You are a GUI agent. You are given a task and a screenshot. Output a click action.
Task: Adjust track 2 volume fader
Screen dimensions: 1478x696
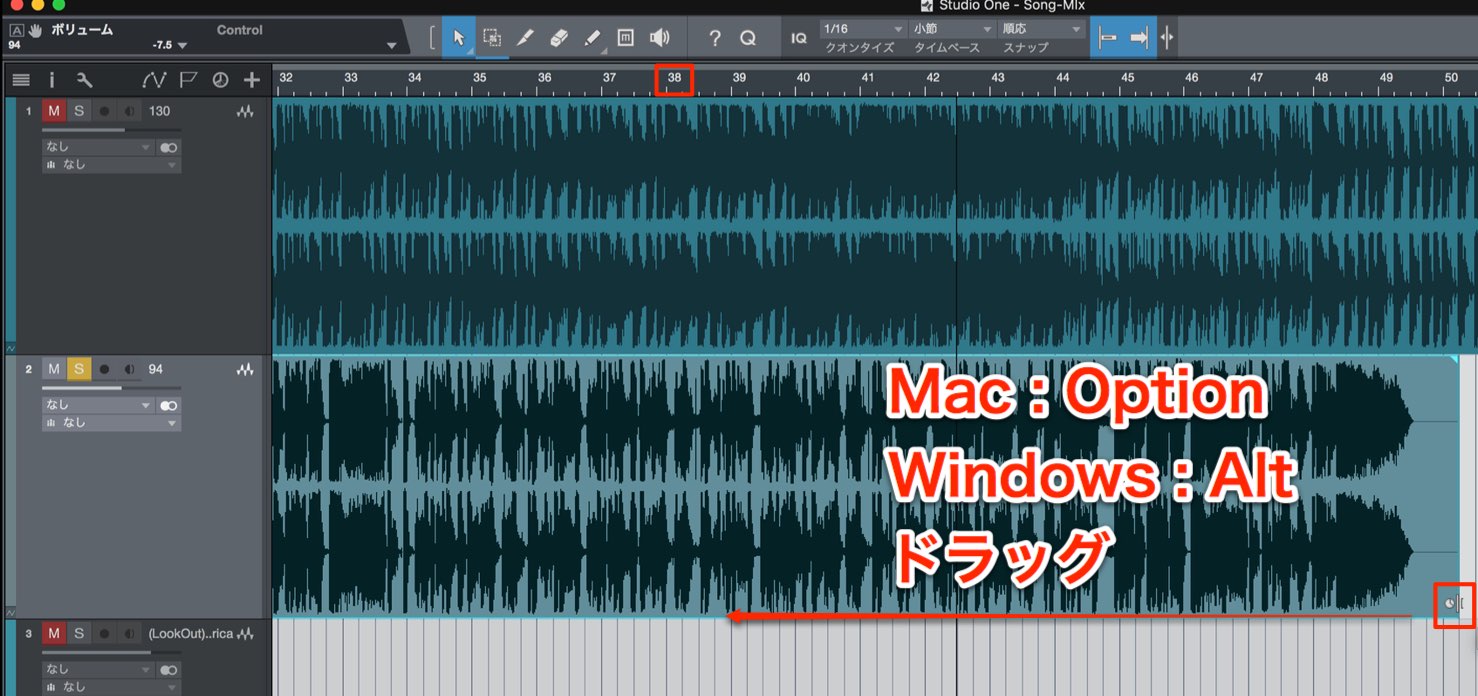click(x=111, y=387)
